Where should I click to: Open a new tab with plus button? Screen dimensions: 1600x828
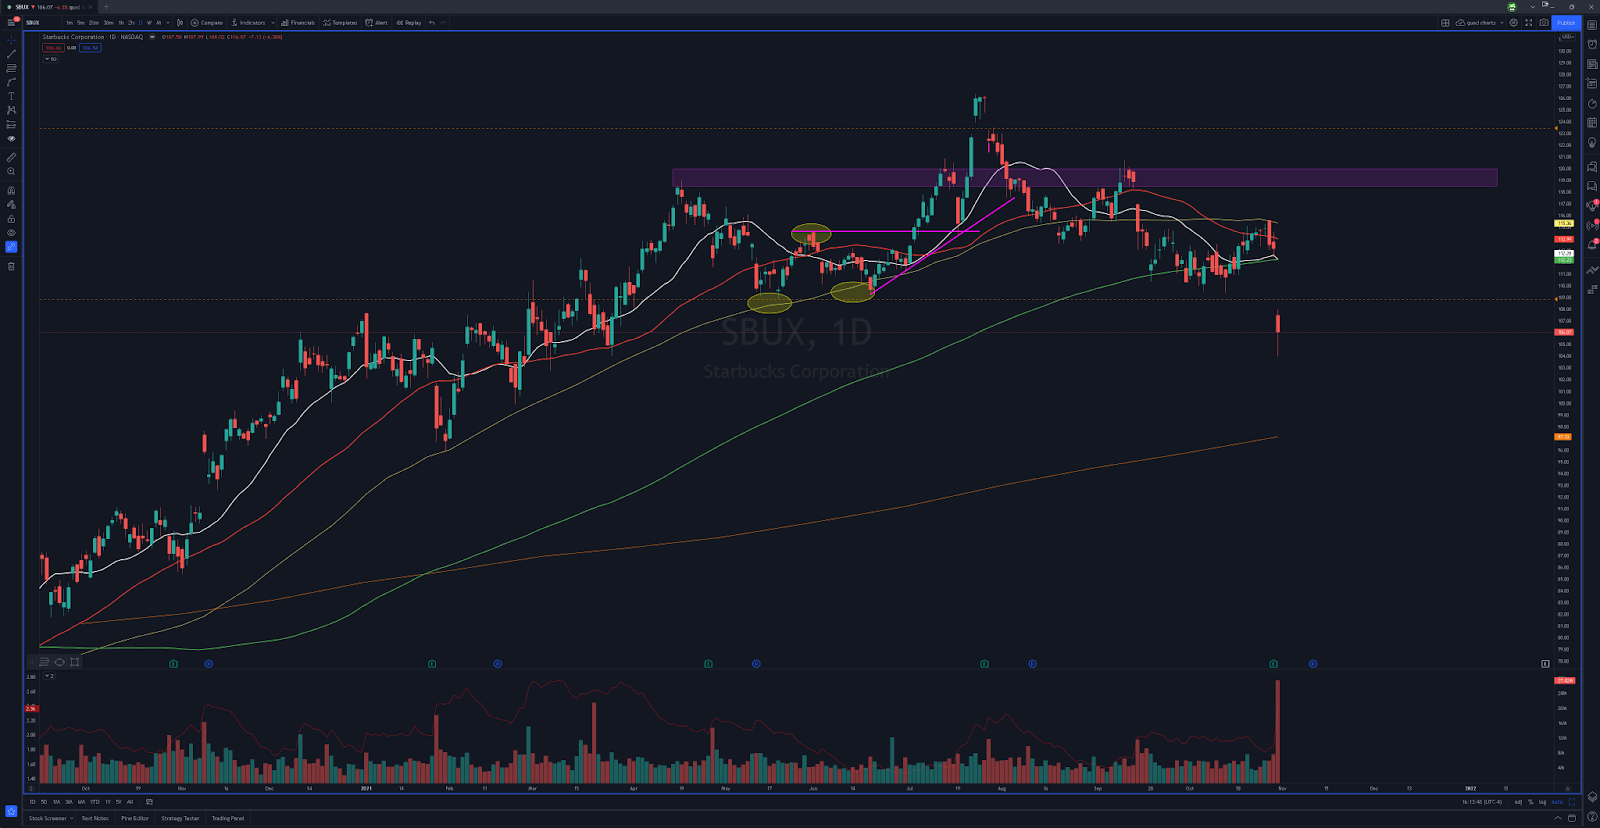click(x=106, y=7)
